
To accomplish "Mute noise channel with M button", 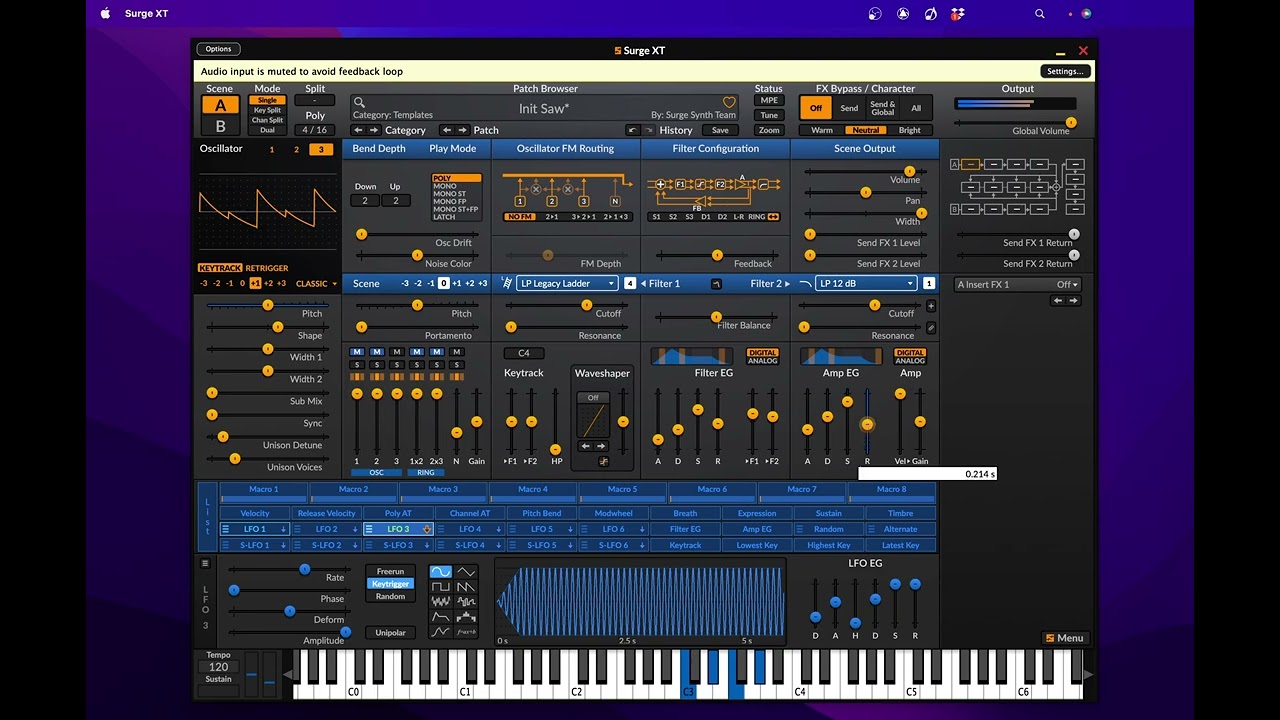I will (x=457, y=352).
